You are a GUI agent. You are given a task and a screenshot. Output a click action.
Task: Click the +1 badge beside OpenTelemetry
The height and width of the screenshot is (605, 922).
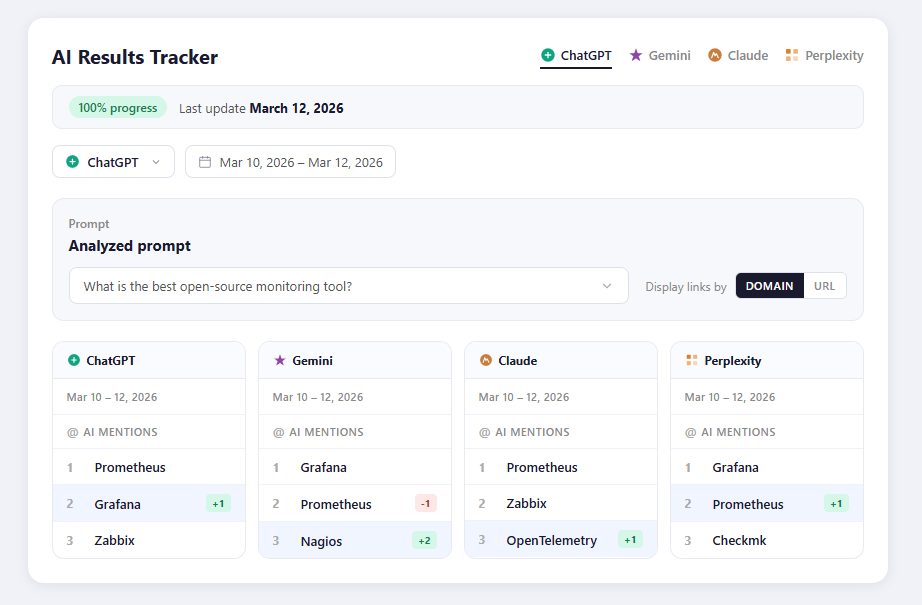click(630, 539)
